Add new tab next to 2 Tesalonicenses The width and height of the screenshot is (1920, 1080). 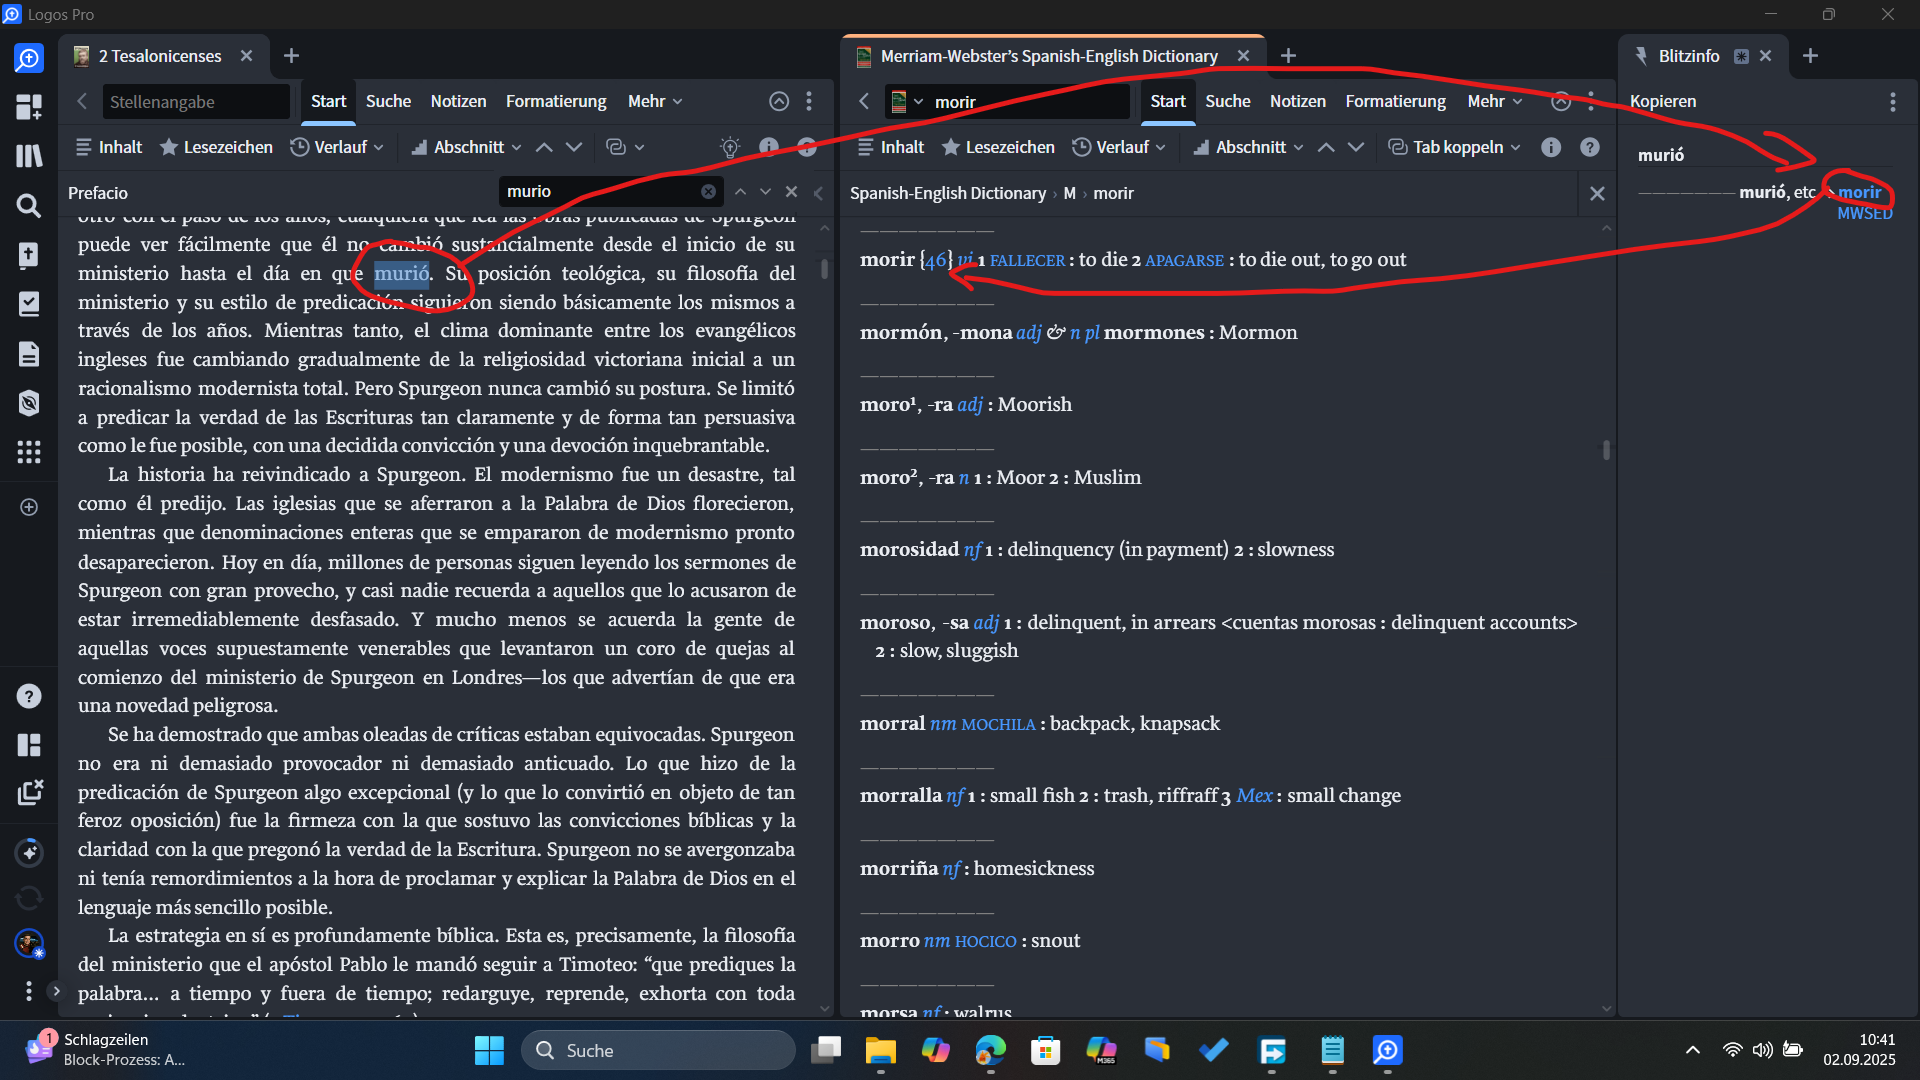coord(291,56)
